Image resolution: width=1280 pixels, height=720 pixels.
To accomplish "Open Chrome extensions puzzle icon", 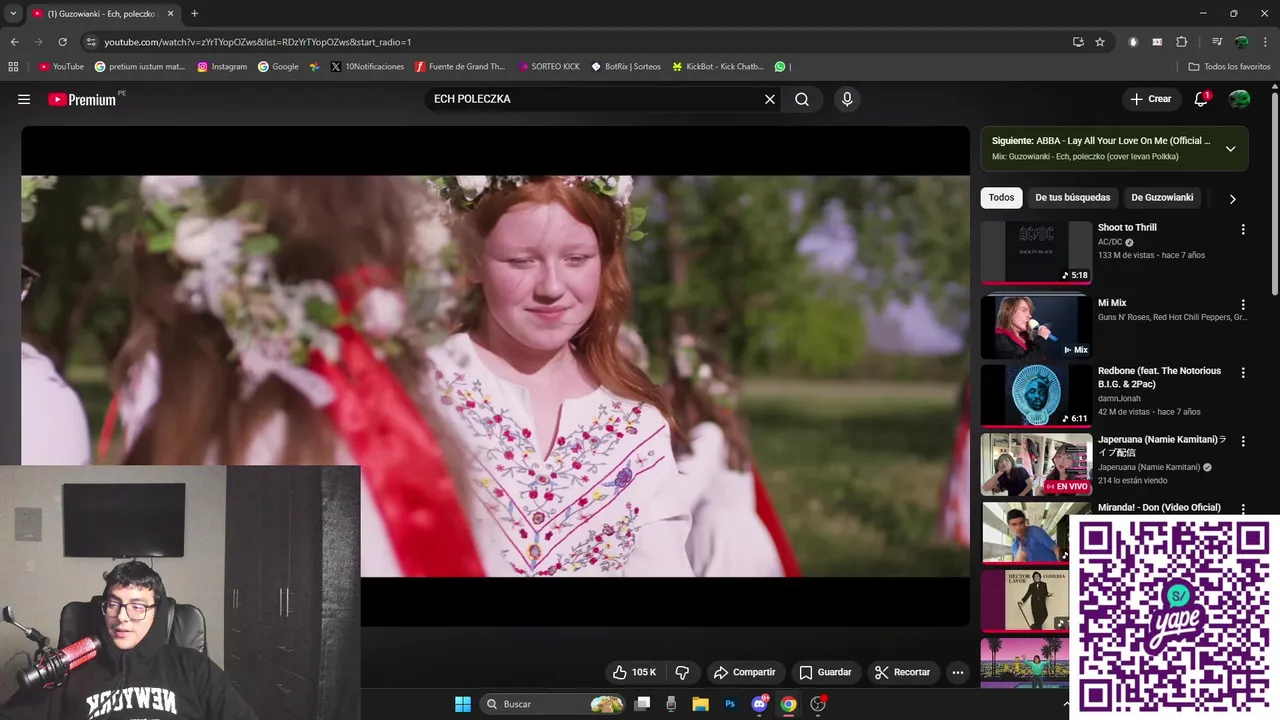I will [1181, 42].
